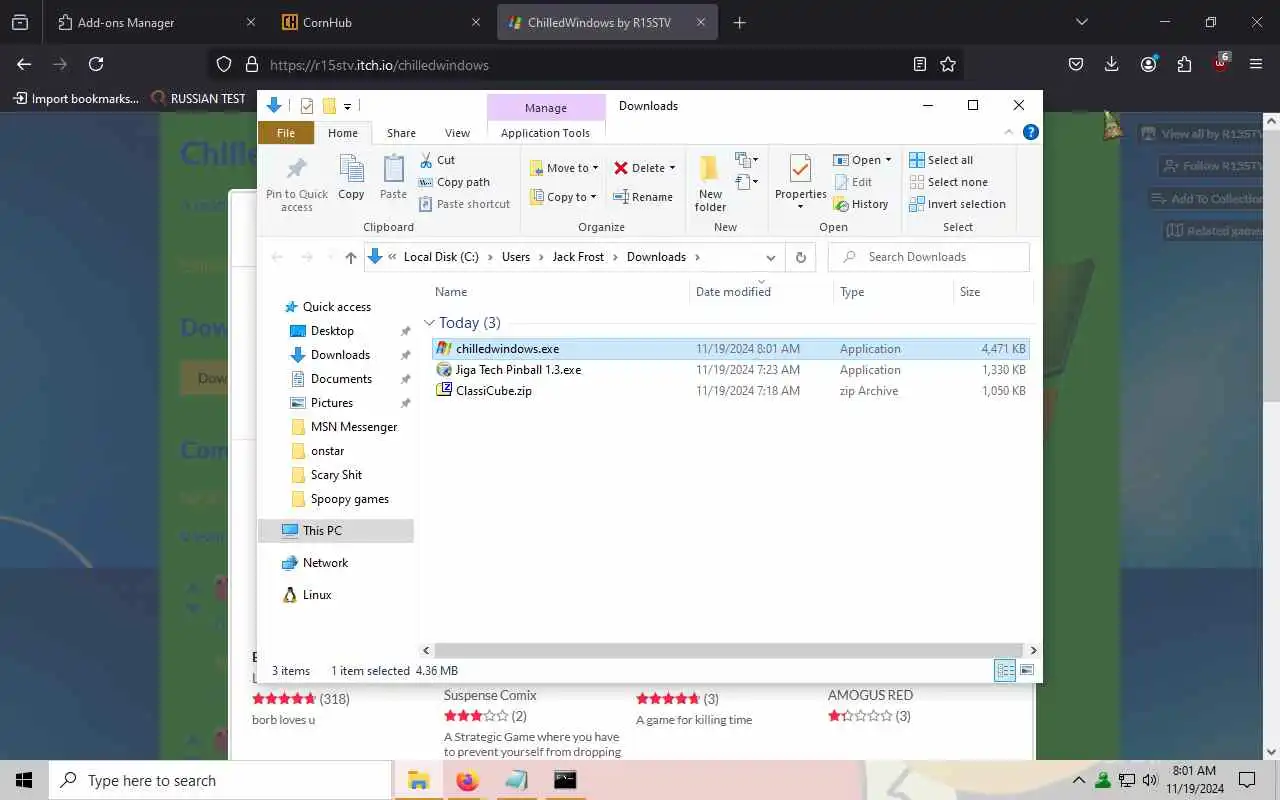Collapse the Today (3) group
Screen dimensions: 1280x800
pyautogui.click(x=430, y=323)
